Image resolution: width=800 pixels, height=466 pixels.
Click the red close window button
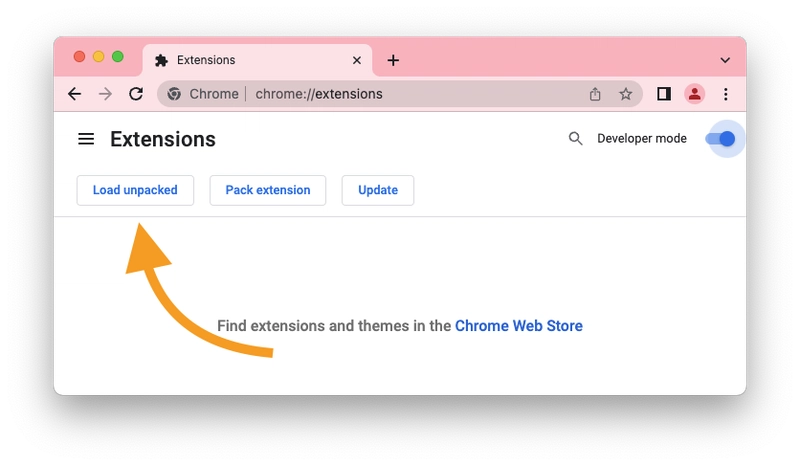(79, 57)
